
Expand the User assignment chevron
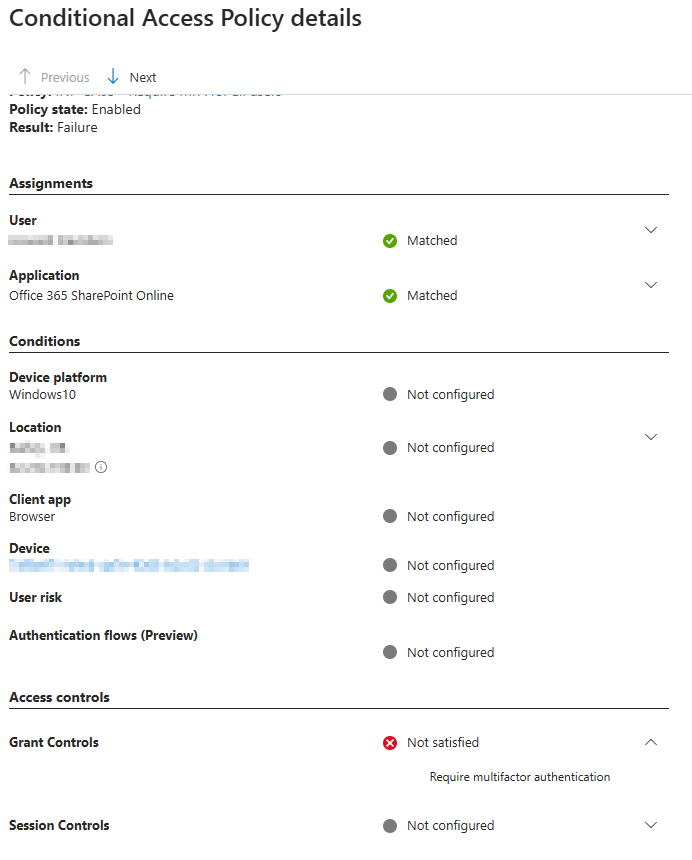point(651,230)
